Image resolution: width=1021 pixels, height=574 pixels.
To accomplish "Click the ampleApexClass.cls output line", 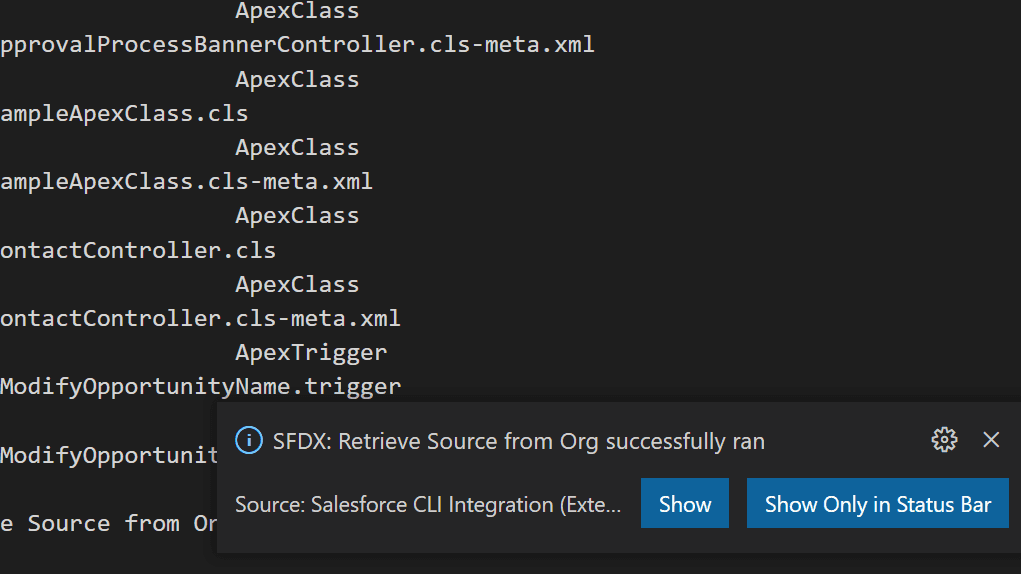I will tap(124, 114).
